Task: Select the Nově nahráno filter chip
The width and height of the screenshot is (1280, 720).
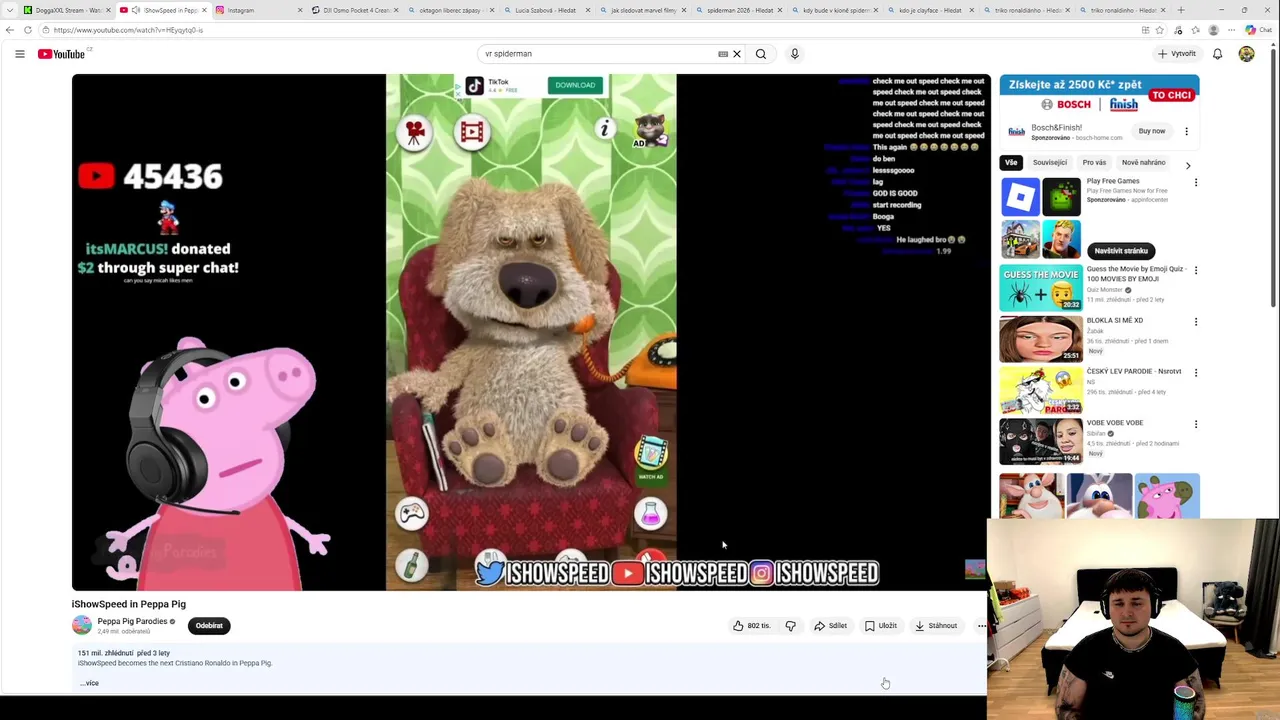Action: click(x=1143, y=162)
